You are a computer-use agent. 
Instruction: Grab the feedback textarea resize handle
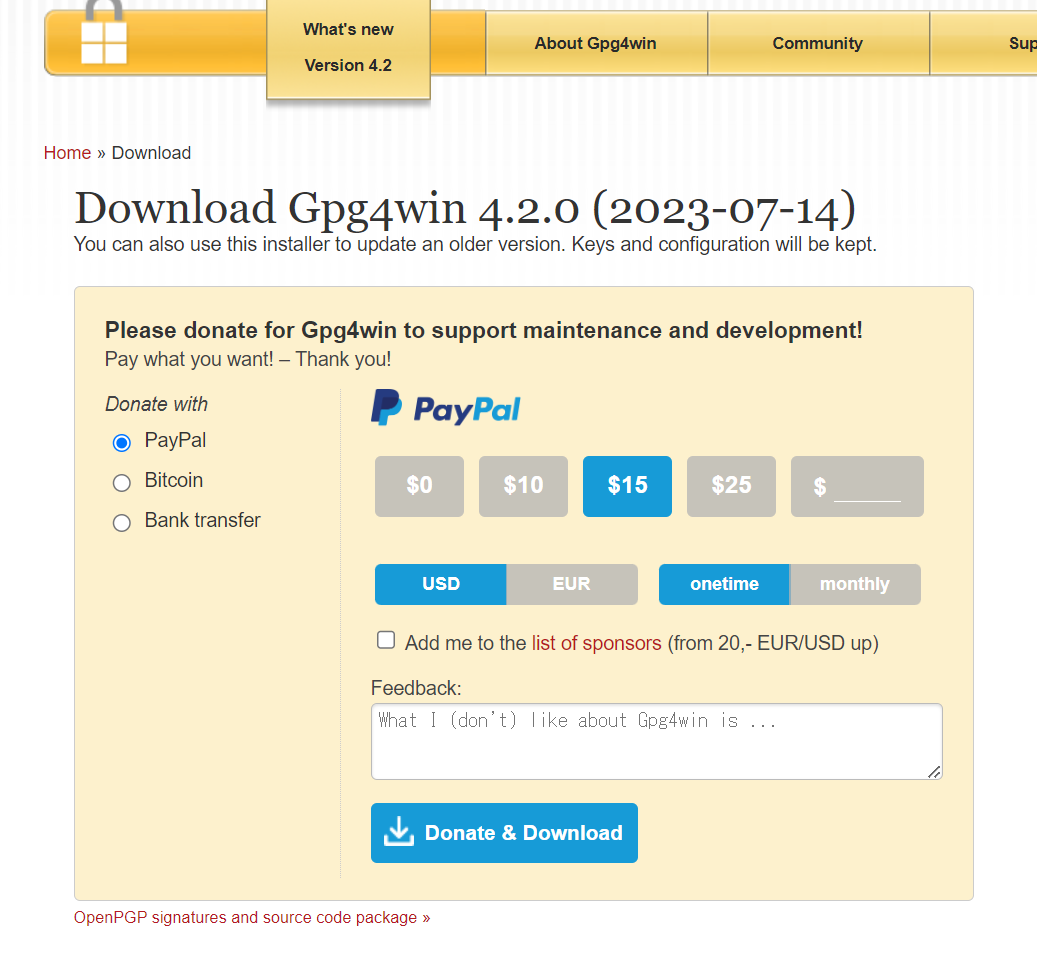934,772
